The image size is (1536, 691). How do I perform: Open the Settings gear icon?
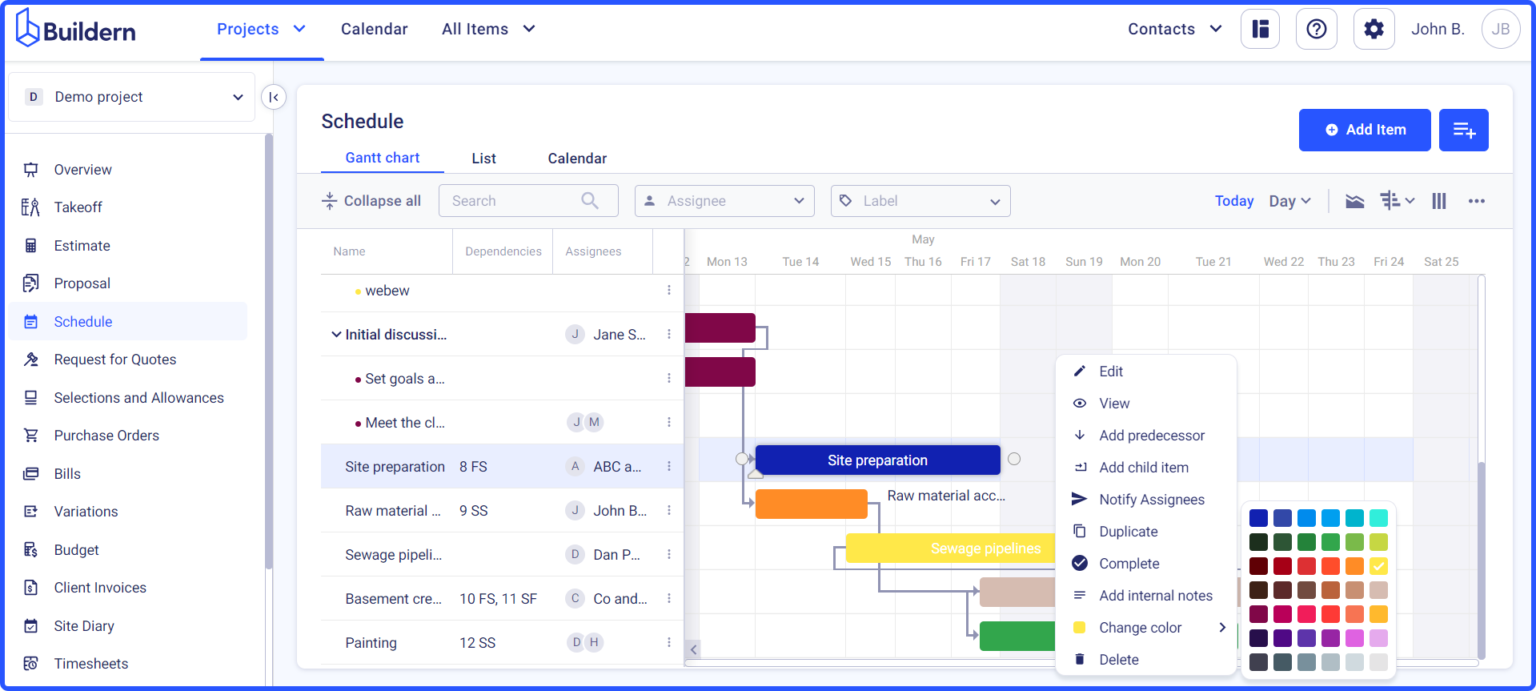(x=1373, y=29)
